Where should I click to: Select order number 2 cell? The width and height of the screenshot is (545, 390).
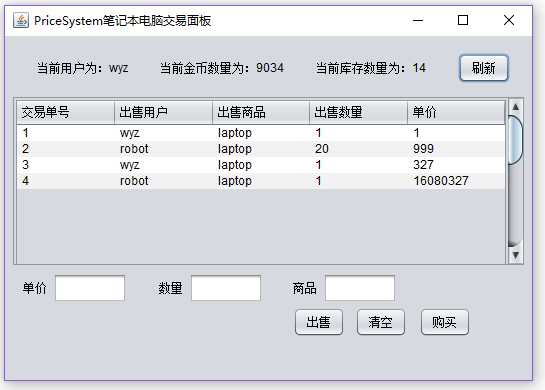click(66, 149)
